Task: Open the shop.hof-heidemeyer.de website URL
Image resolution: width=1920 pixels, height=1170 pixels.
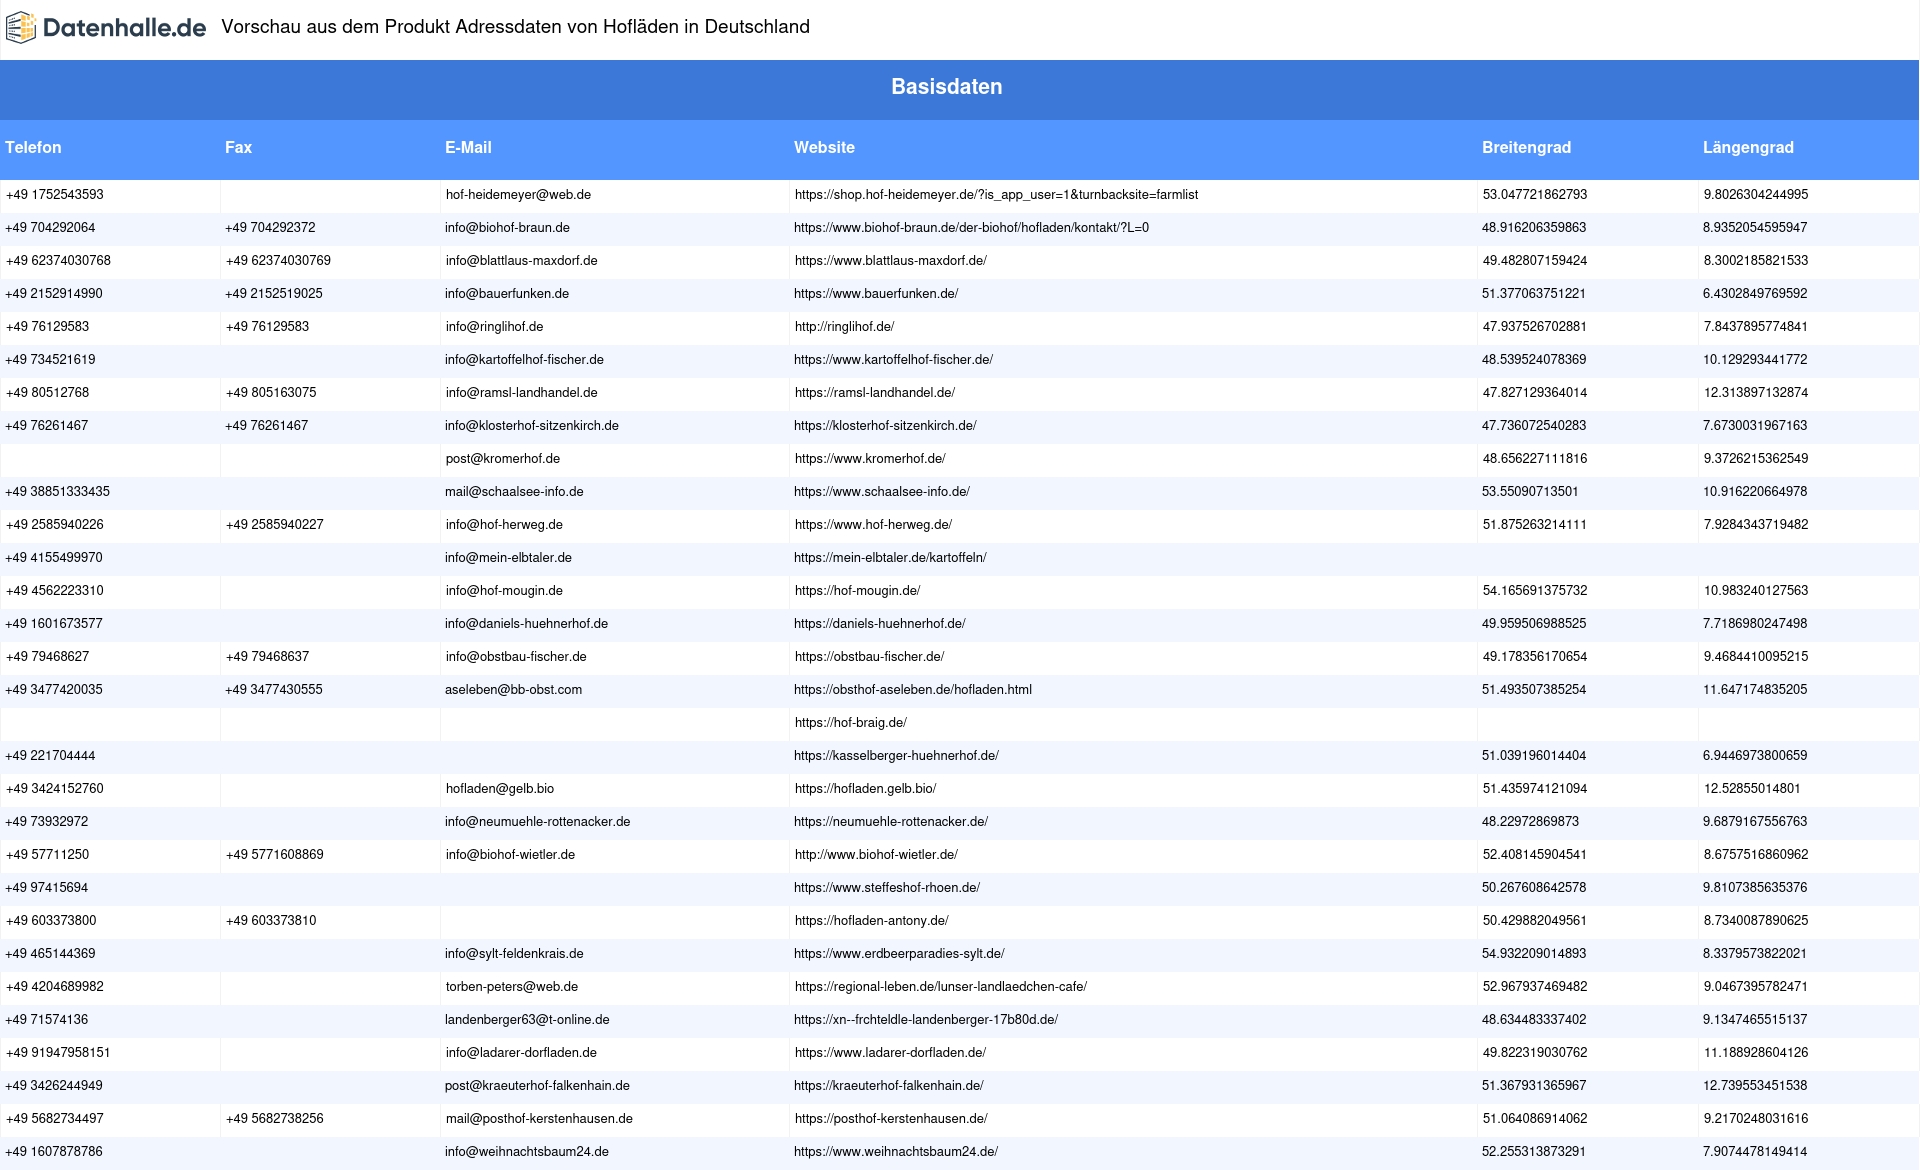Action: pos(996,195)
